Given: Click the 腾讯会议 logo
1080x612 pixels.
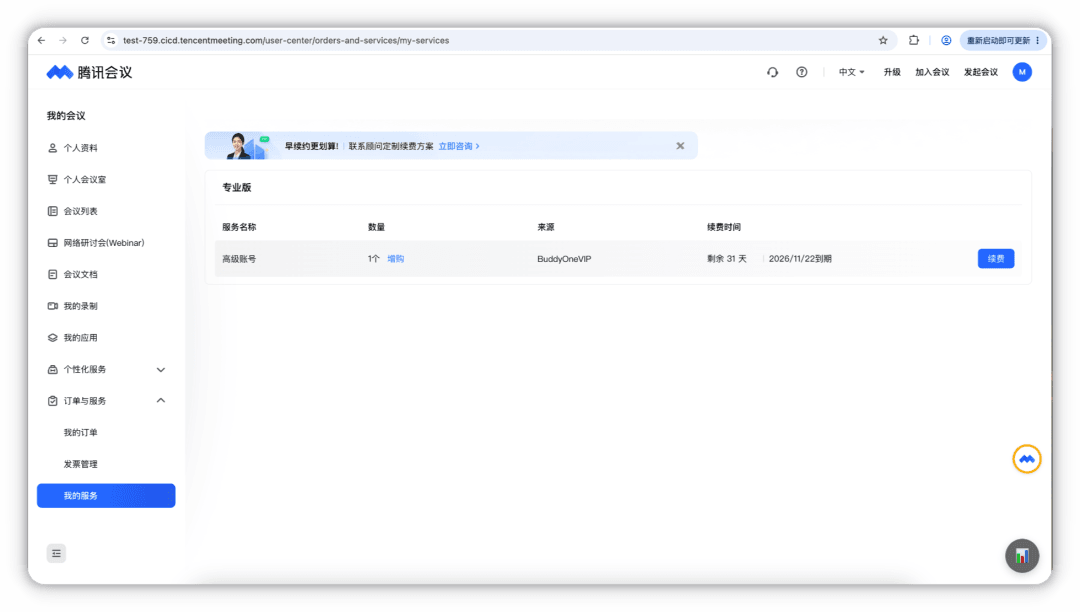Looking at the screenshot, I should 89,72.
